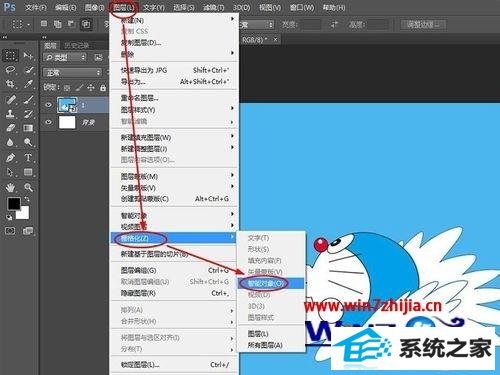
Task: Choose the Eraser tool
Action: coord(10,128)
